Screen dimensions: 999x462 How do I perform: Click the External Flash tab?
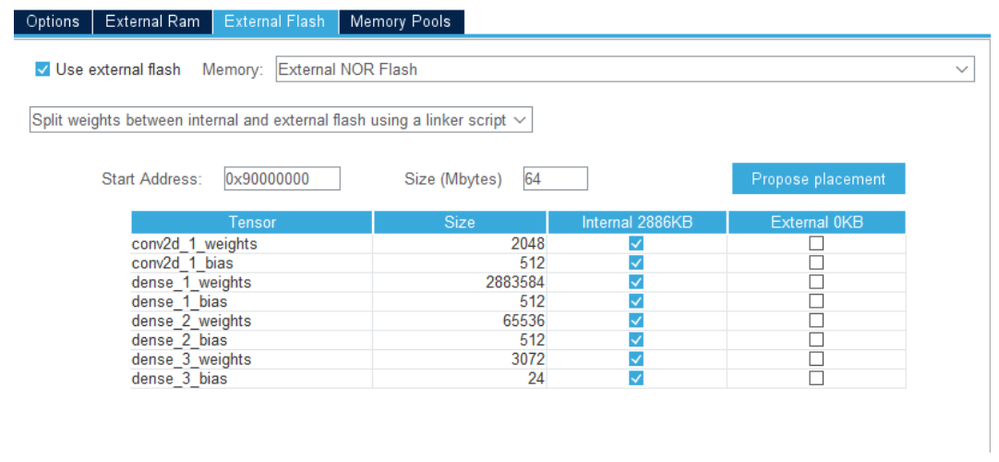275,21
